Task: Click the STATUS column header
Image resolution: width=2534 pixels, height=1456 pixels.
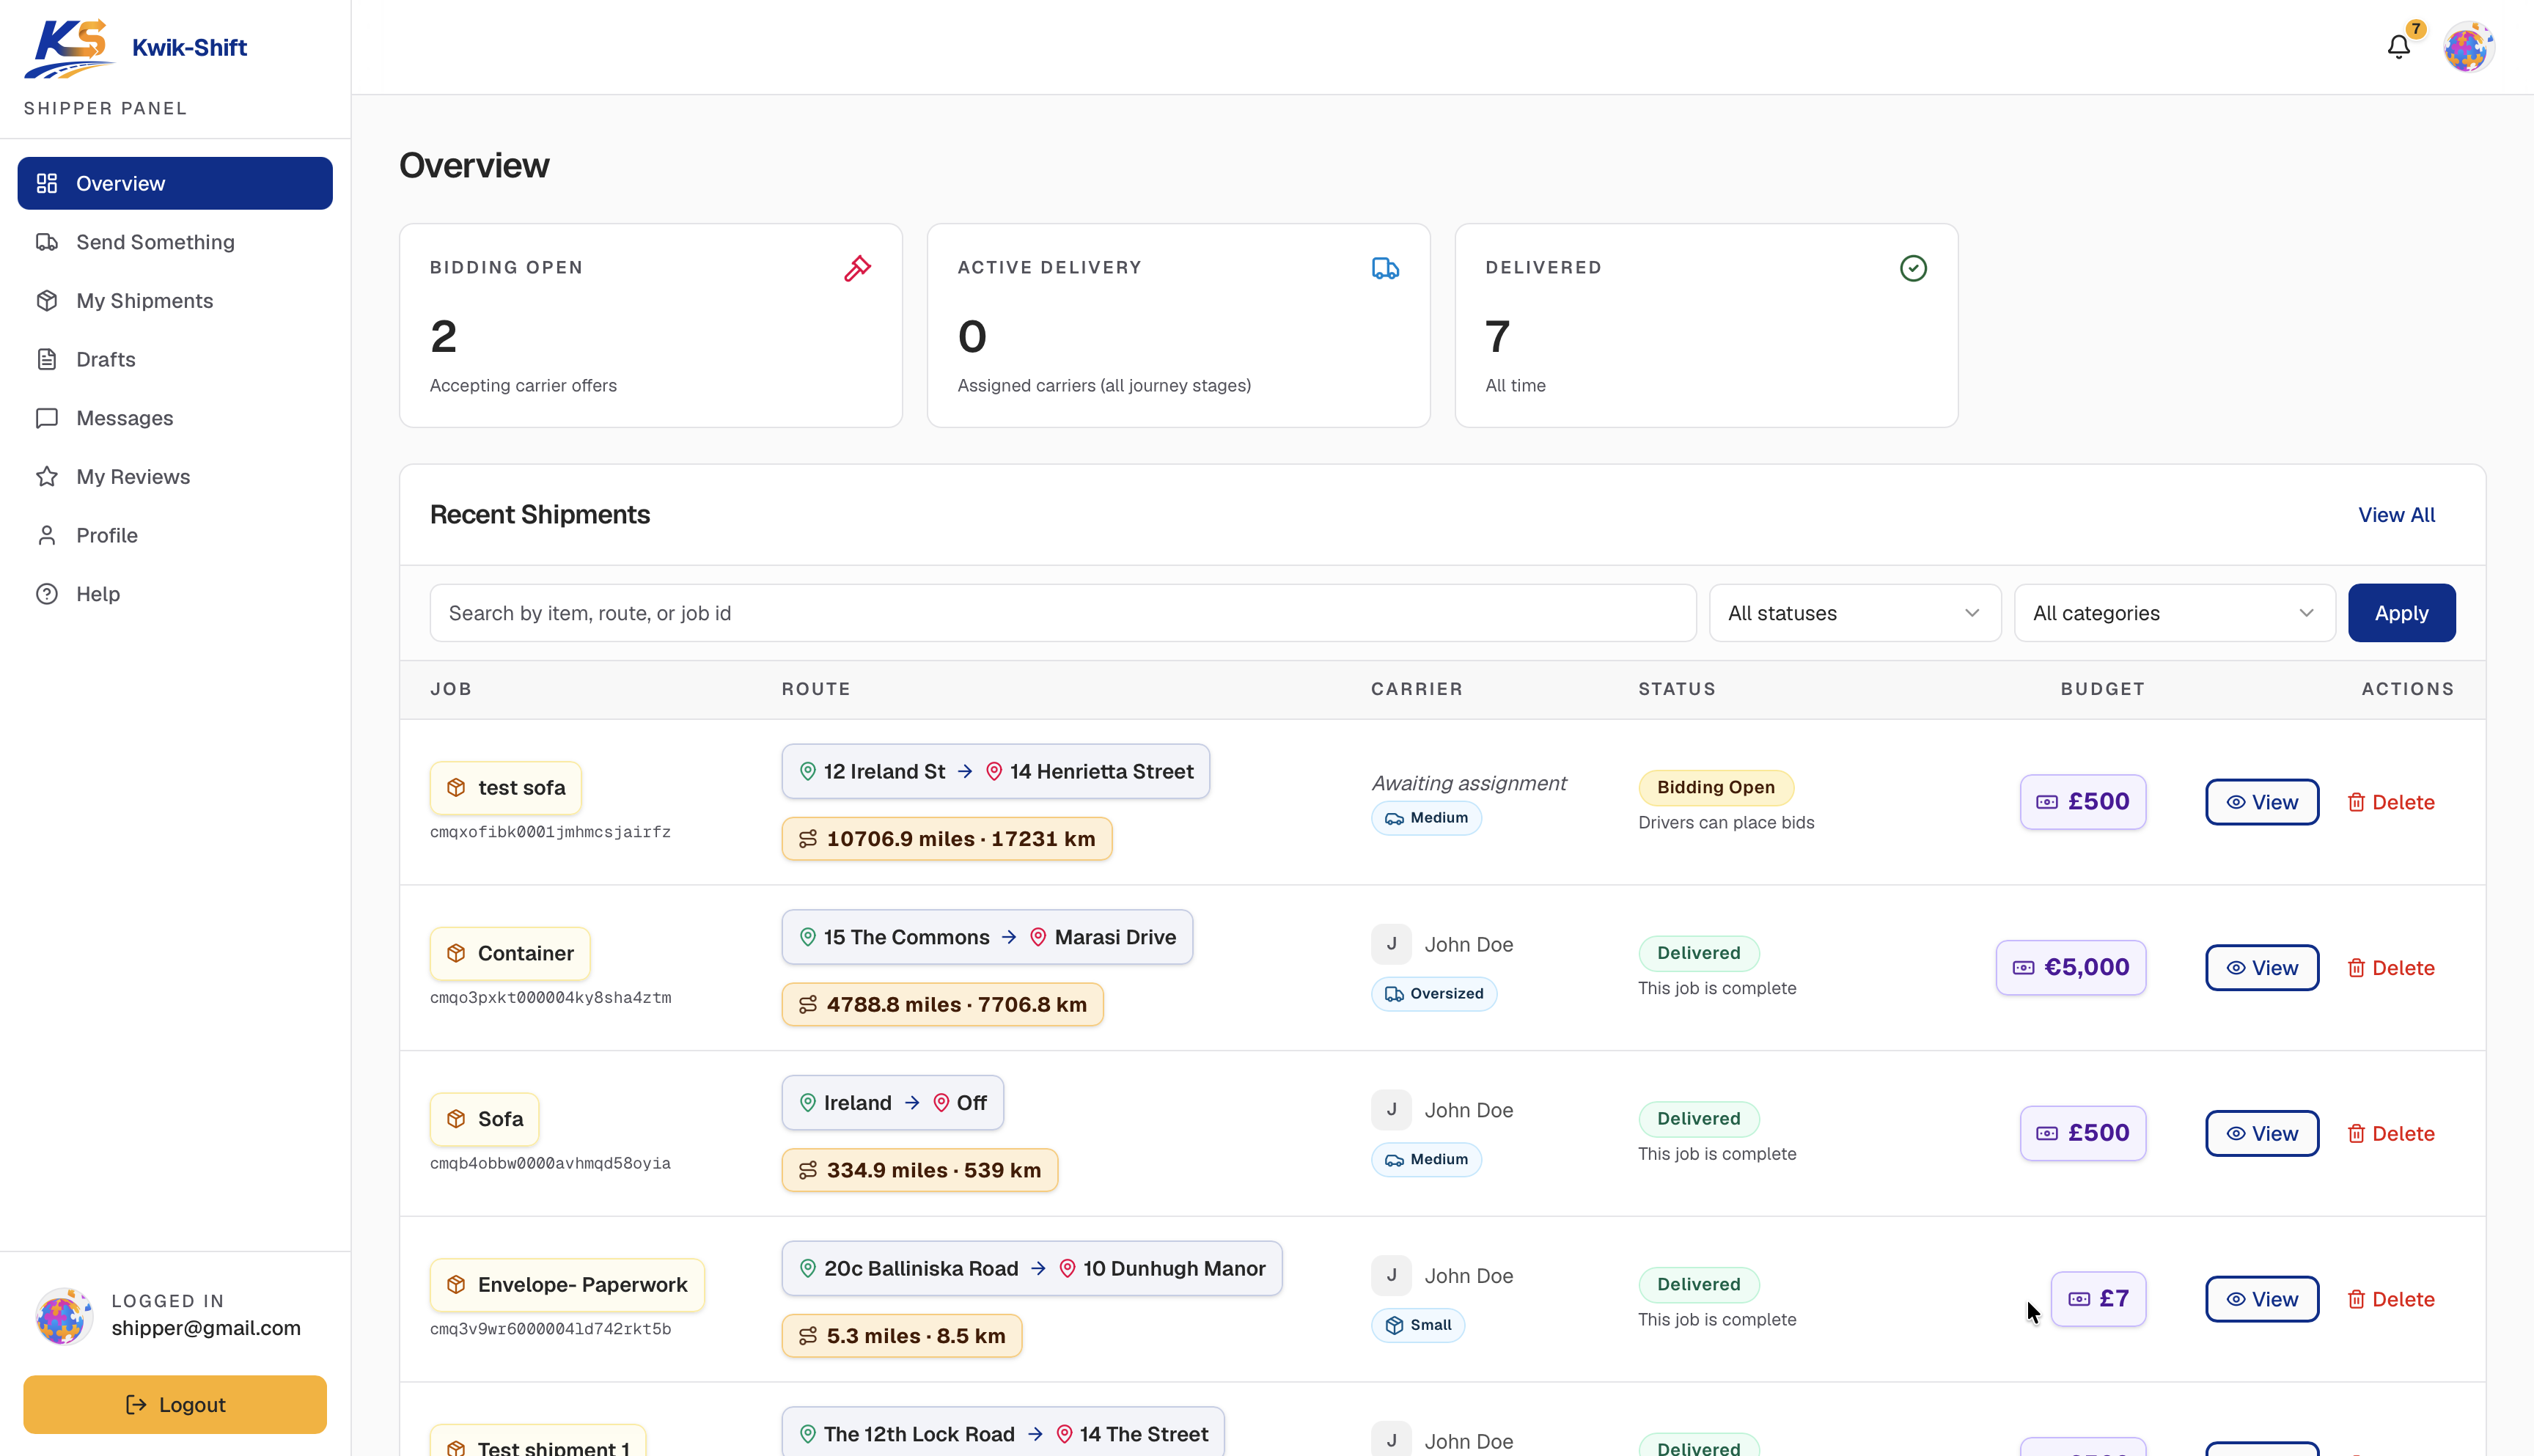Action: (x=1677, y=689)
